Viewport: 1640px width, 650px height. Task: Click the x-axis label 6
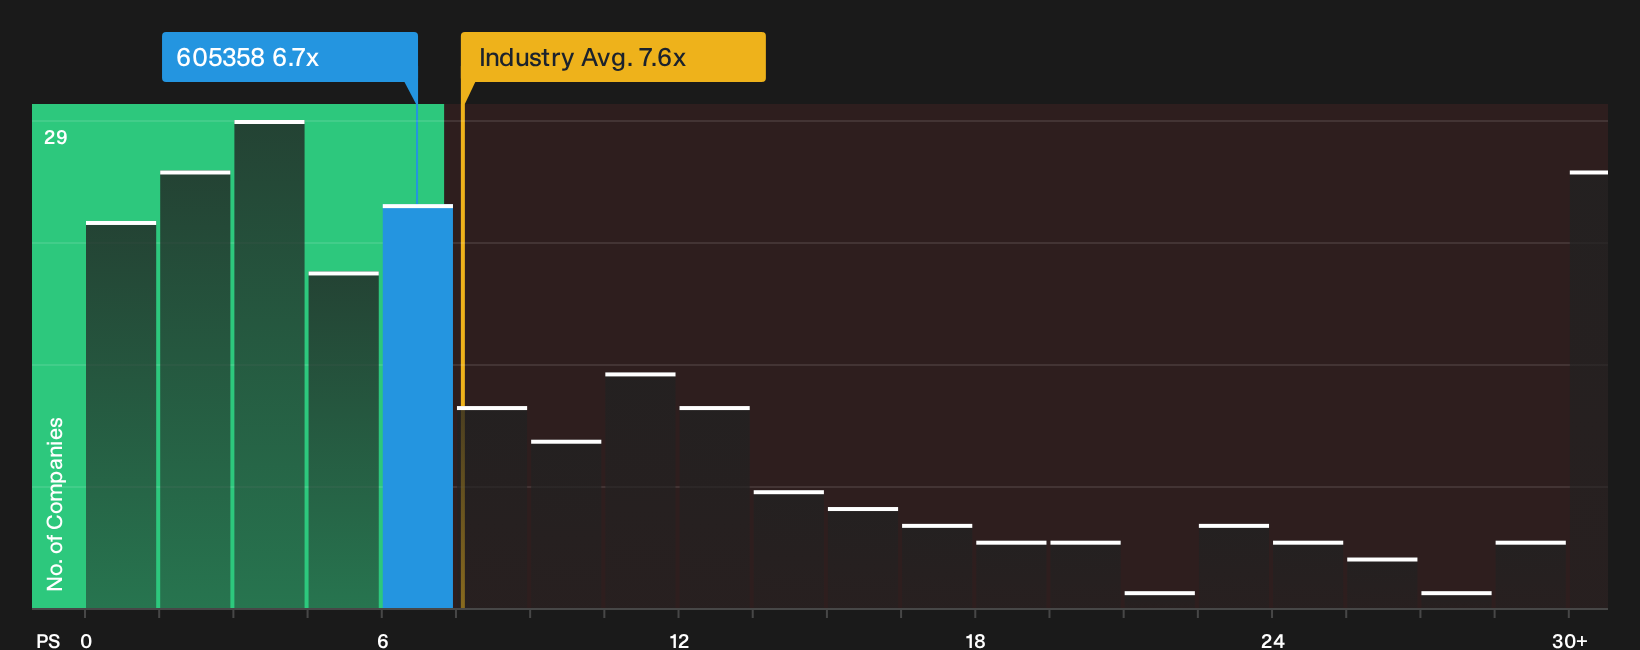click(x=382, y=640)
